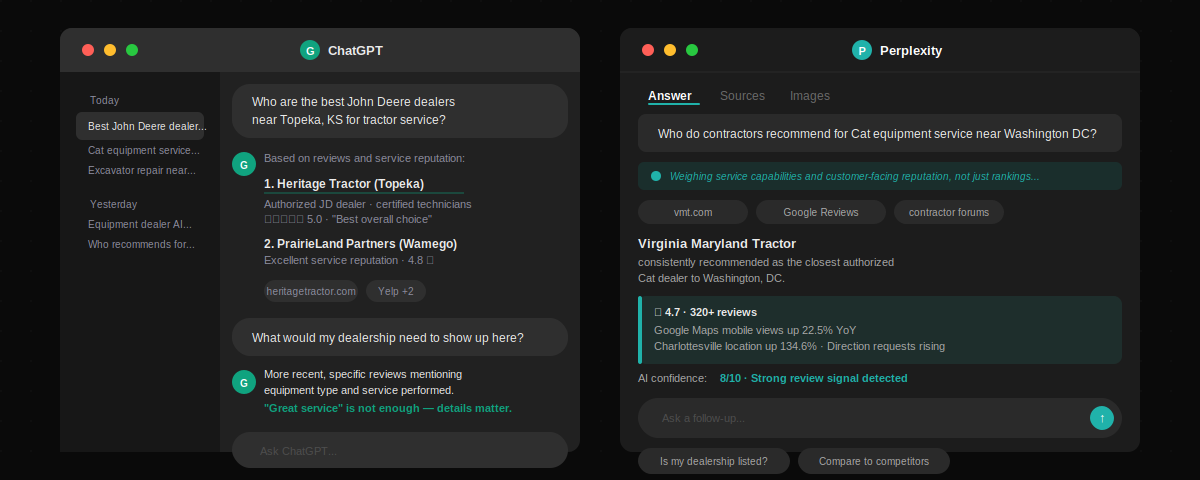Screen dimensions: 1200x480
Task: Click the vmt.com source chip
Action: [x=693, y=212]
